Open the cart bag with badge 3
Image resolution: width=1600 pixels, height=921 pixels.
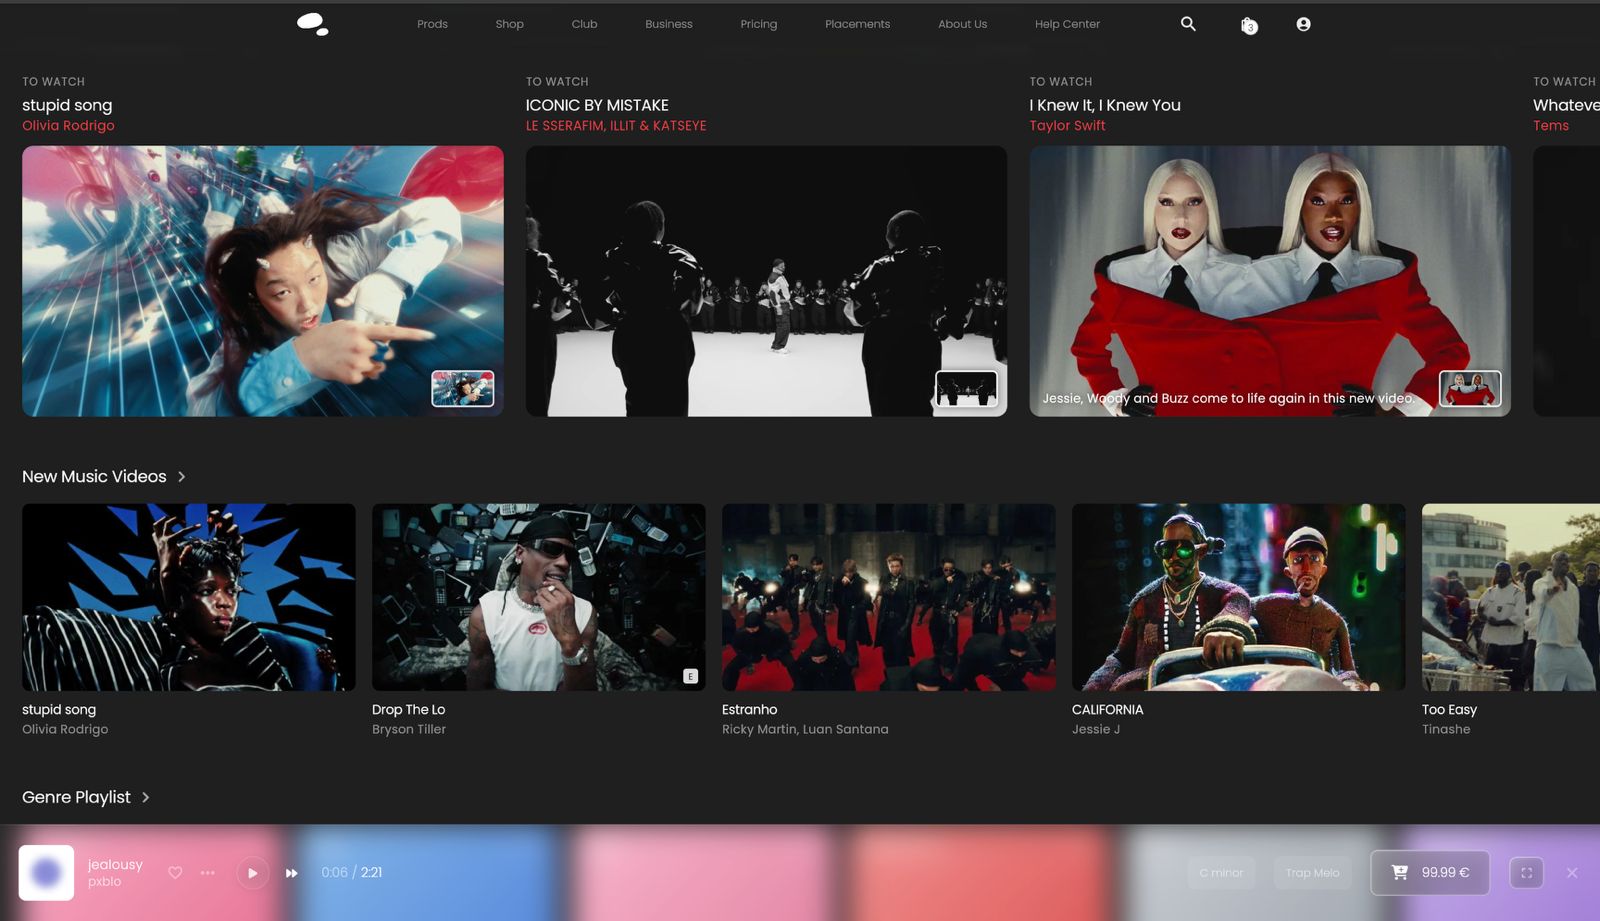click(x=1249, y=25)
